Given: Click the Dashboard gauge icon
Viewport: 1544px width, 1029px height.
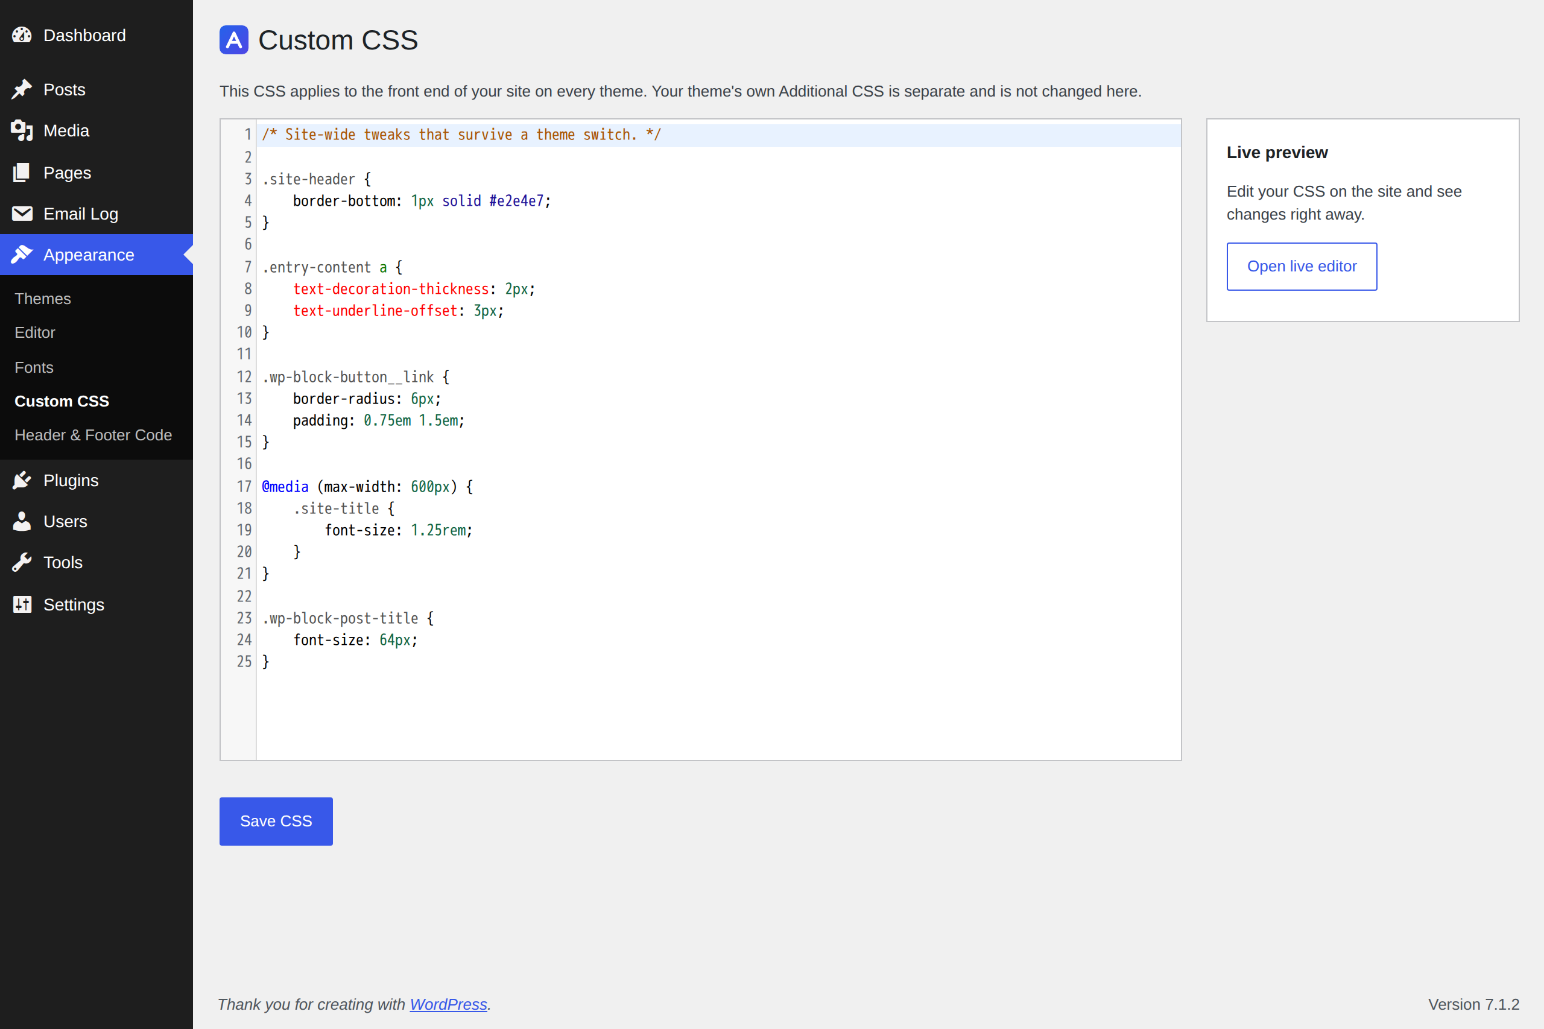Looking at the screenshot, I should [22, 35].
